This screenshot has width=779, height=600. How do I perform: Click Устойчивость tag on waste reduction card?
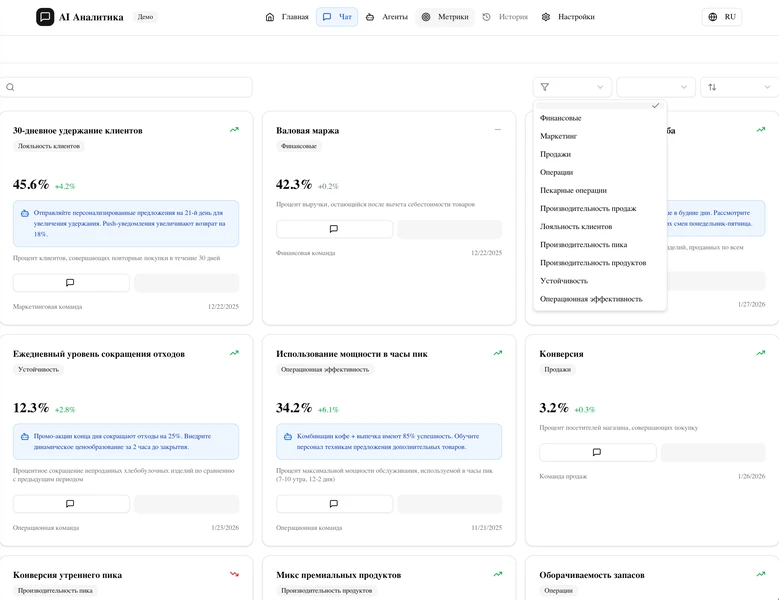(x=38, y=370)
